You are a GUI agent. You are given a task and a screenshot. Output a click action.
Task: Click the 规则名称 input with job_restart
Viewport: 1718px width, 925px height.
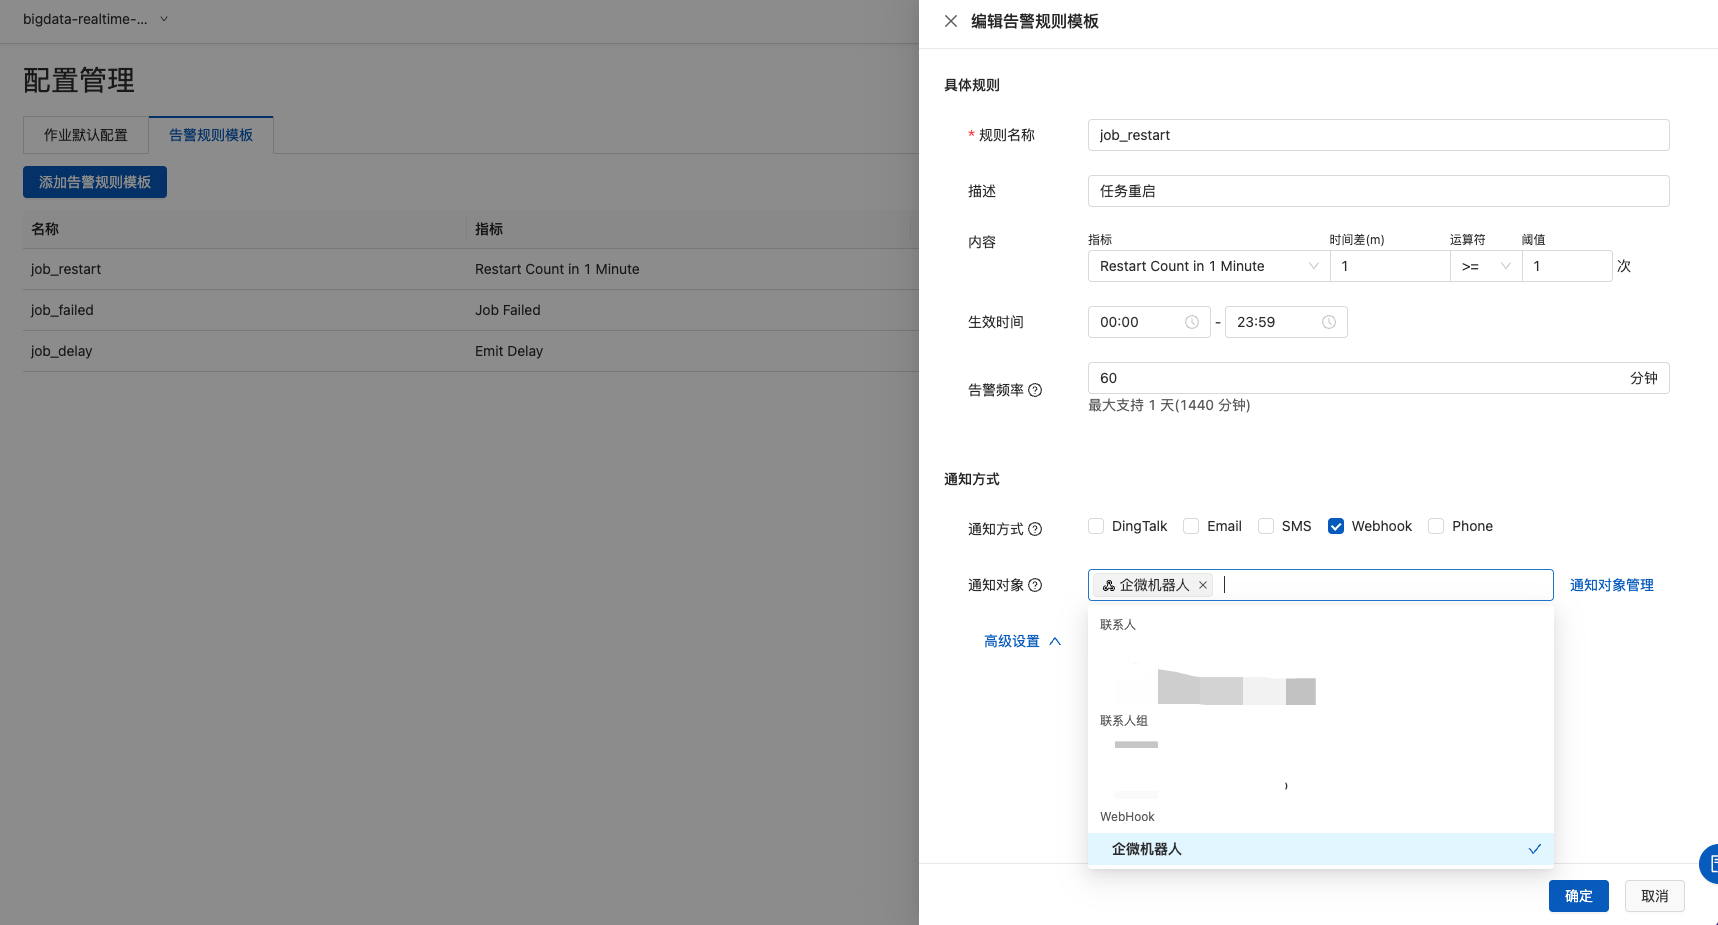click(1379, 135)
